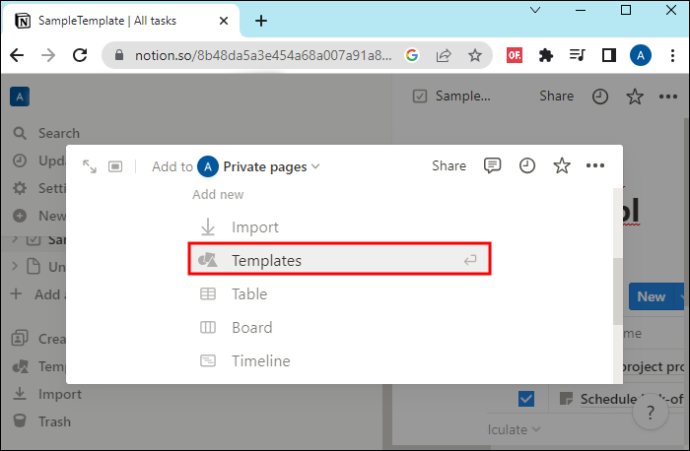Click the lock icon in the address bar
The height and width of the screenshot is (451, 690).
click(x=119, y=55)
